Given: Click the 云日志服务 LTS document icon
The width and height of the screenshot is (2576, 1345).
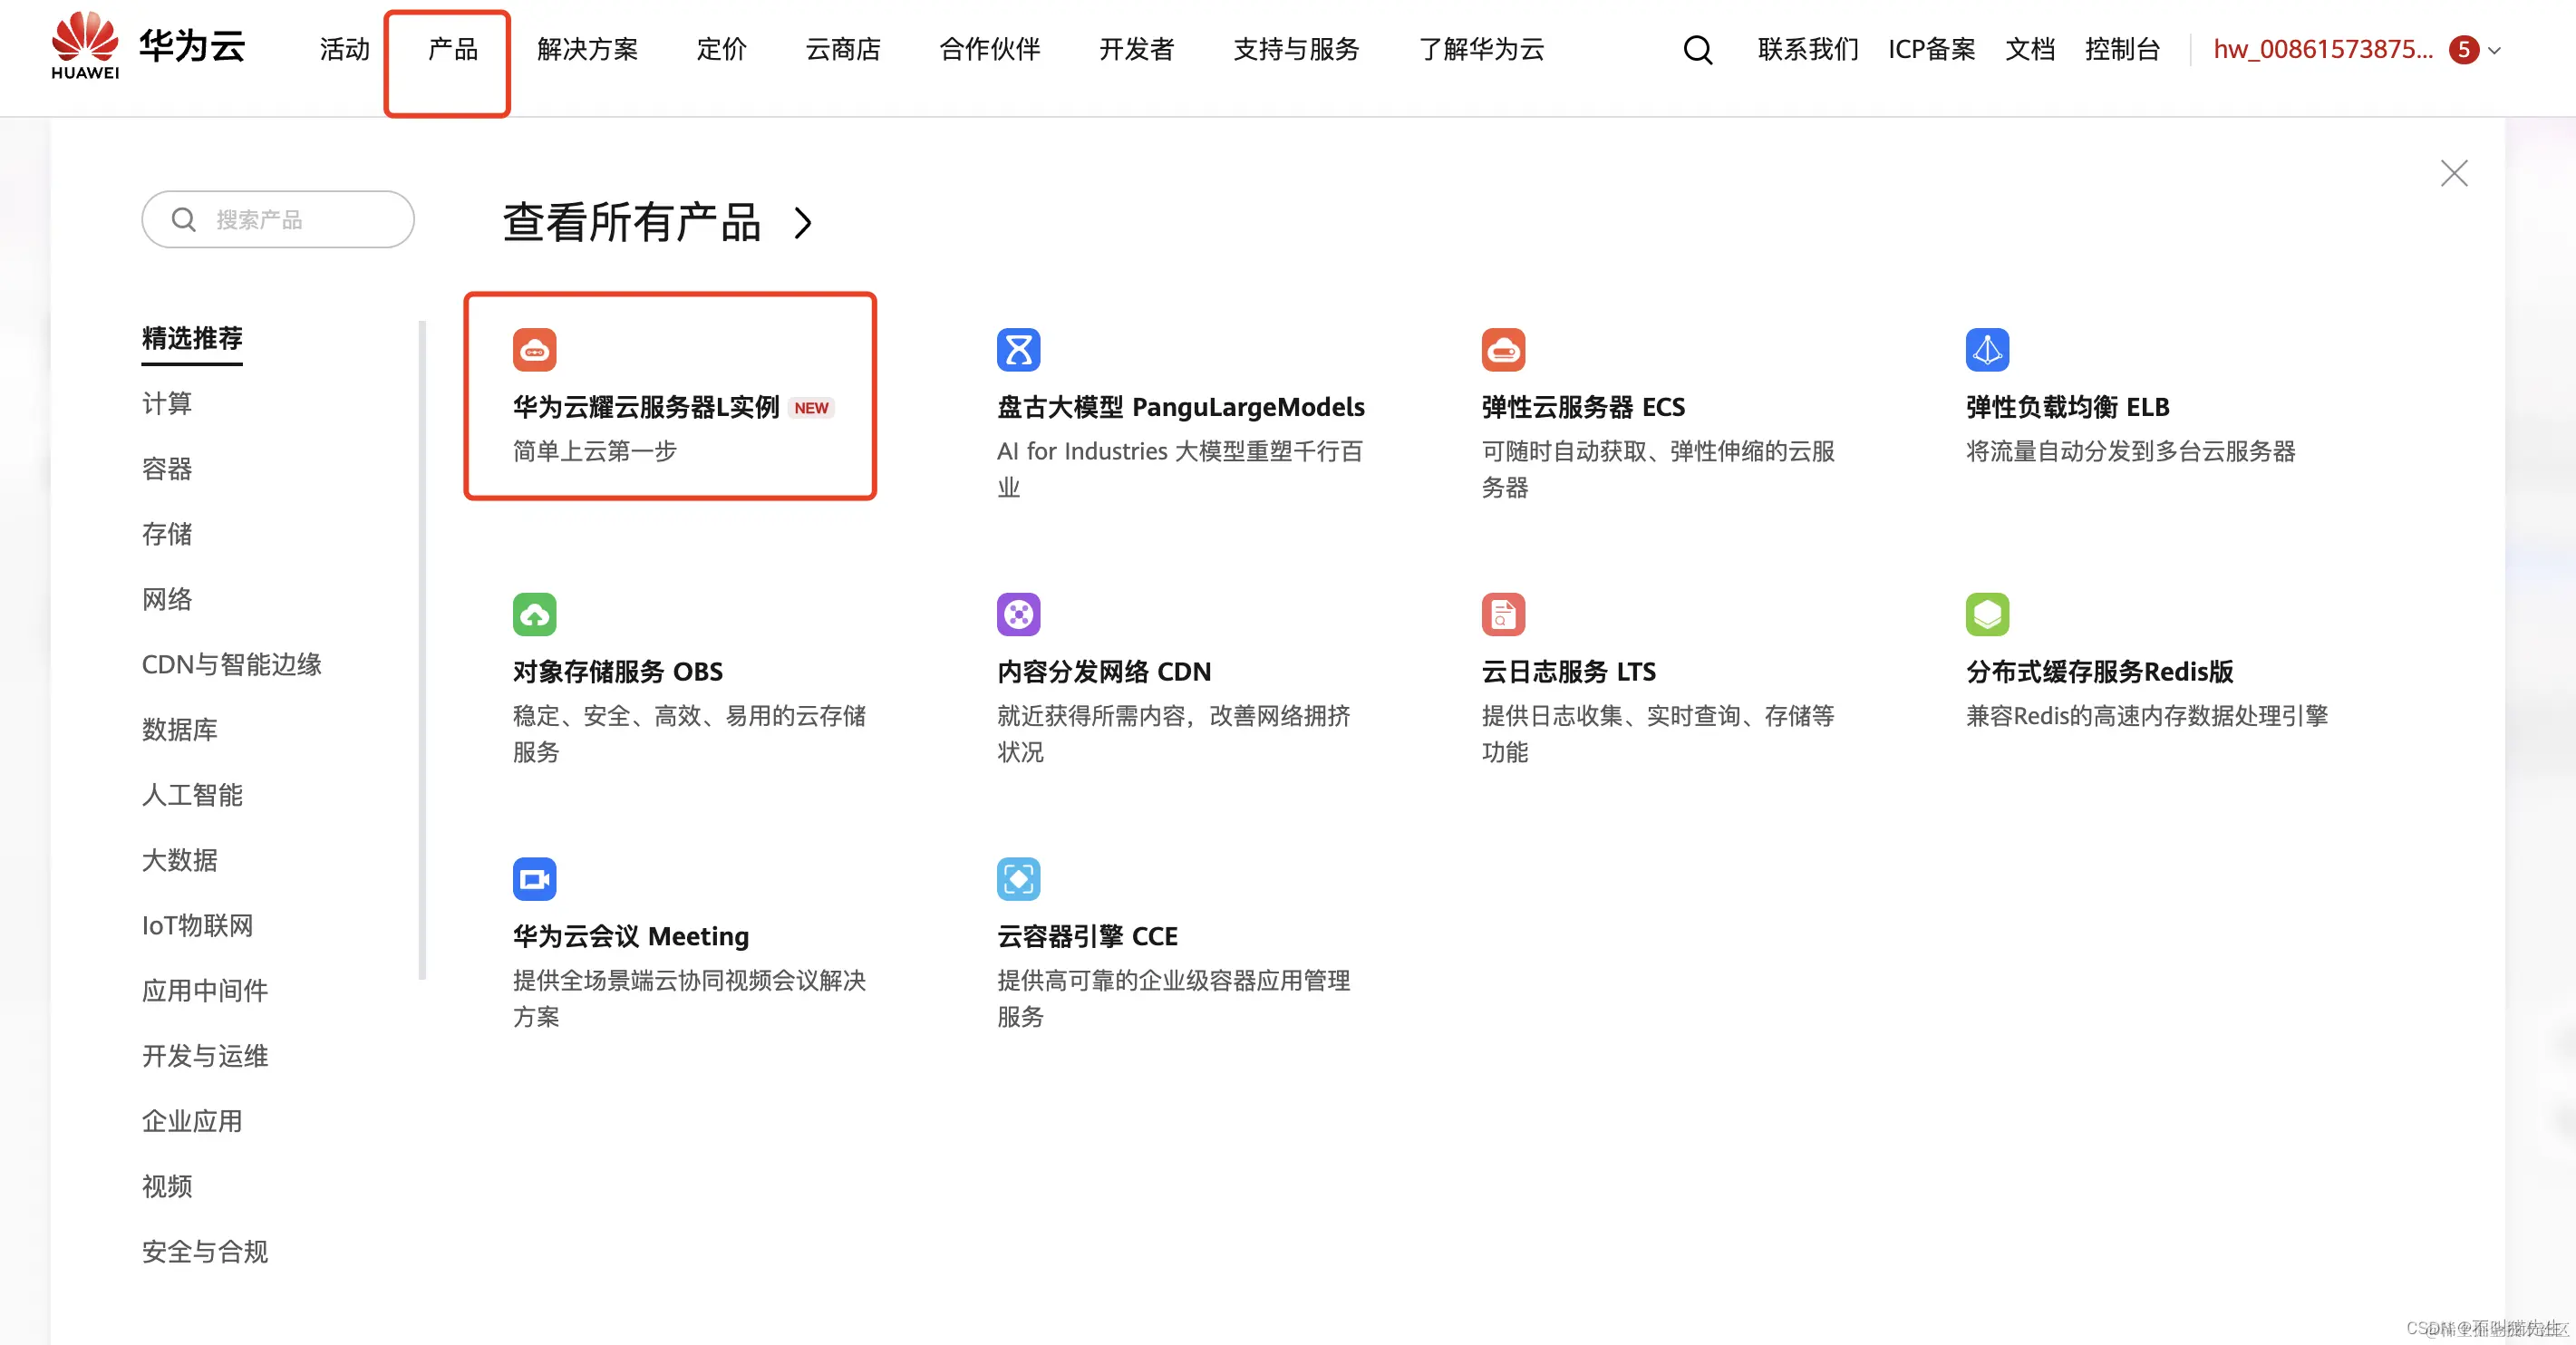Looking at the screenshot, I should 1503,614.
